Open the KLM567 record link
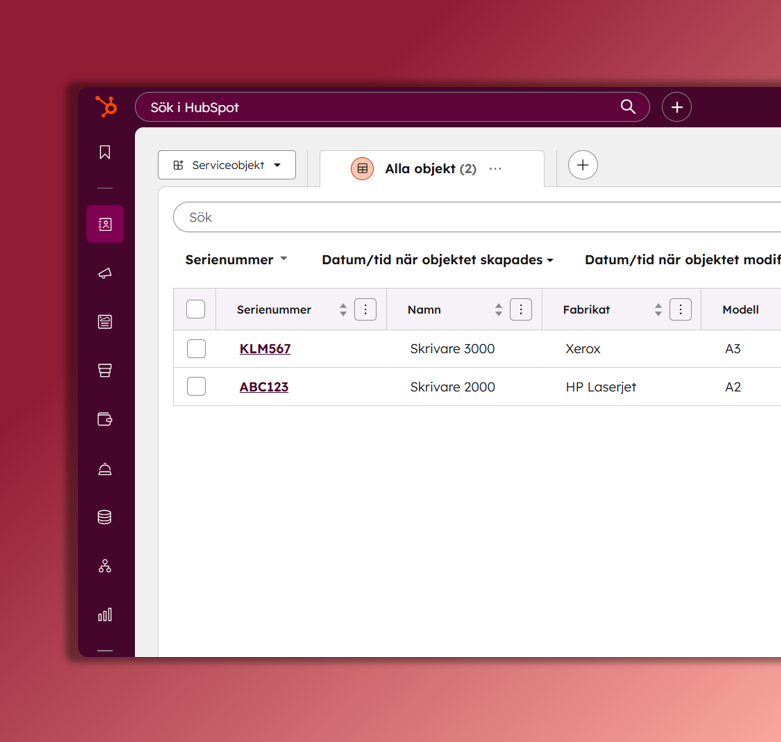Viewport: 781px width, 742px height. point(265,349)
